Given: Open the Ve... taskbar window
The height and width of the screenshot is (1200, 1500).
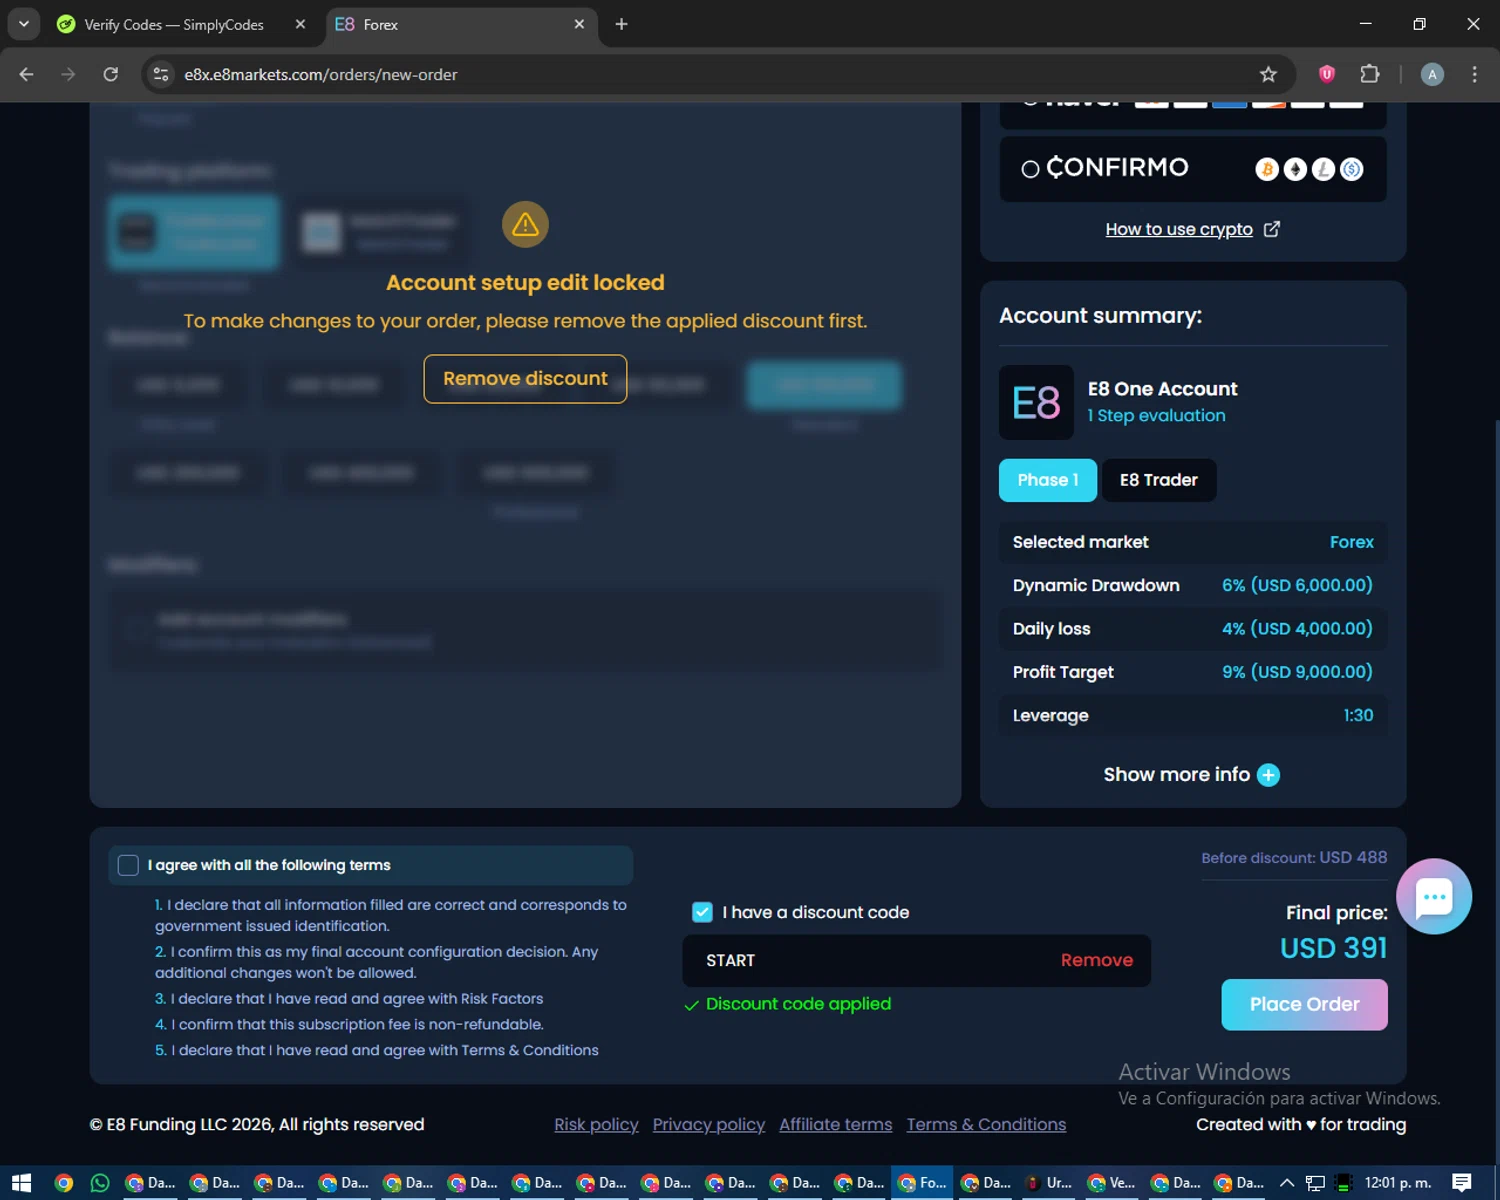Looking at the screenshot, I should (1112, 1183).
